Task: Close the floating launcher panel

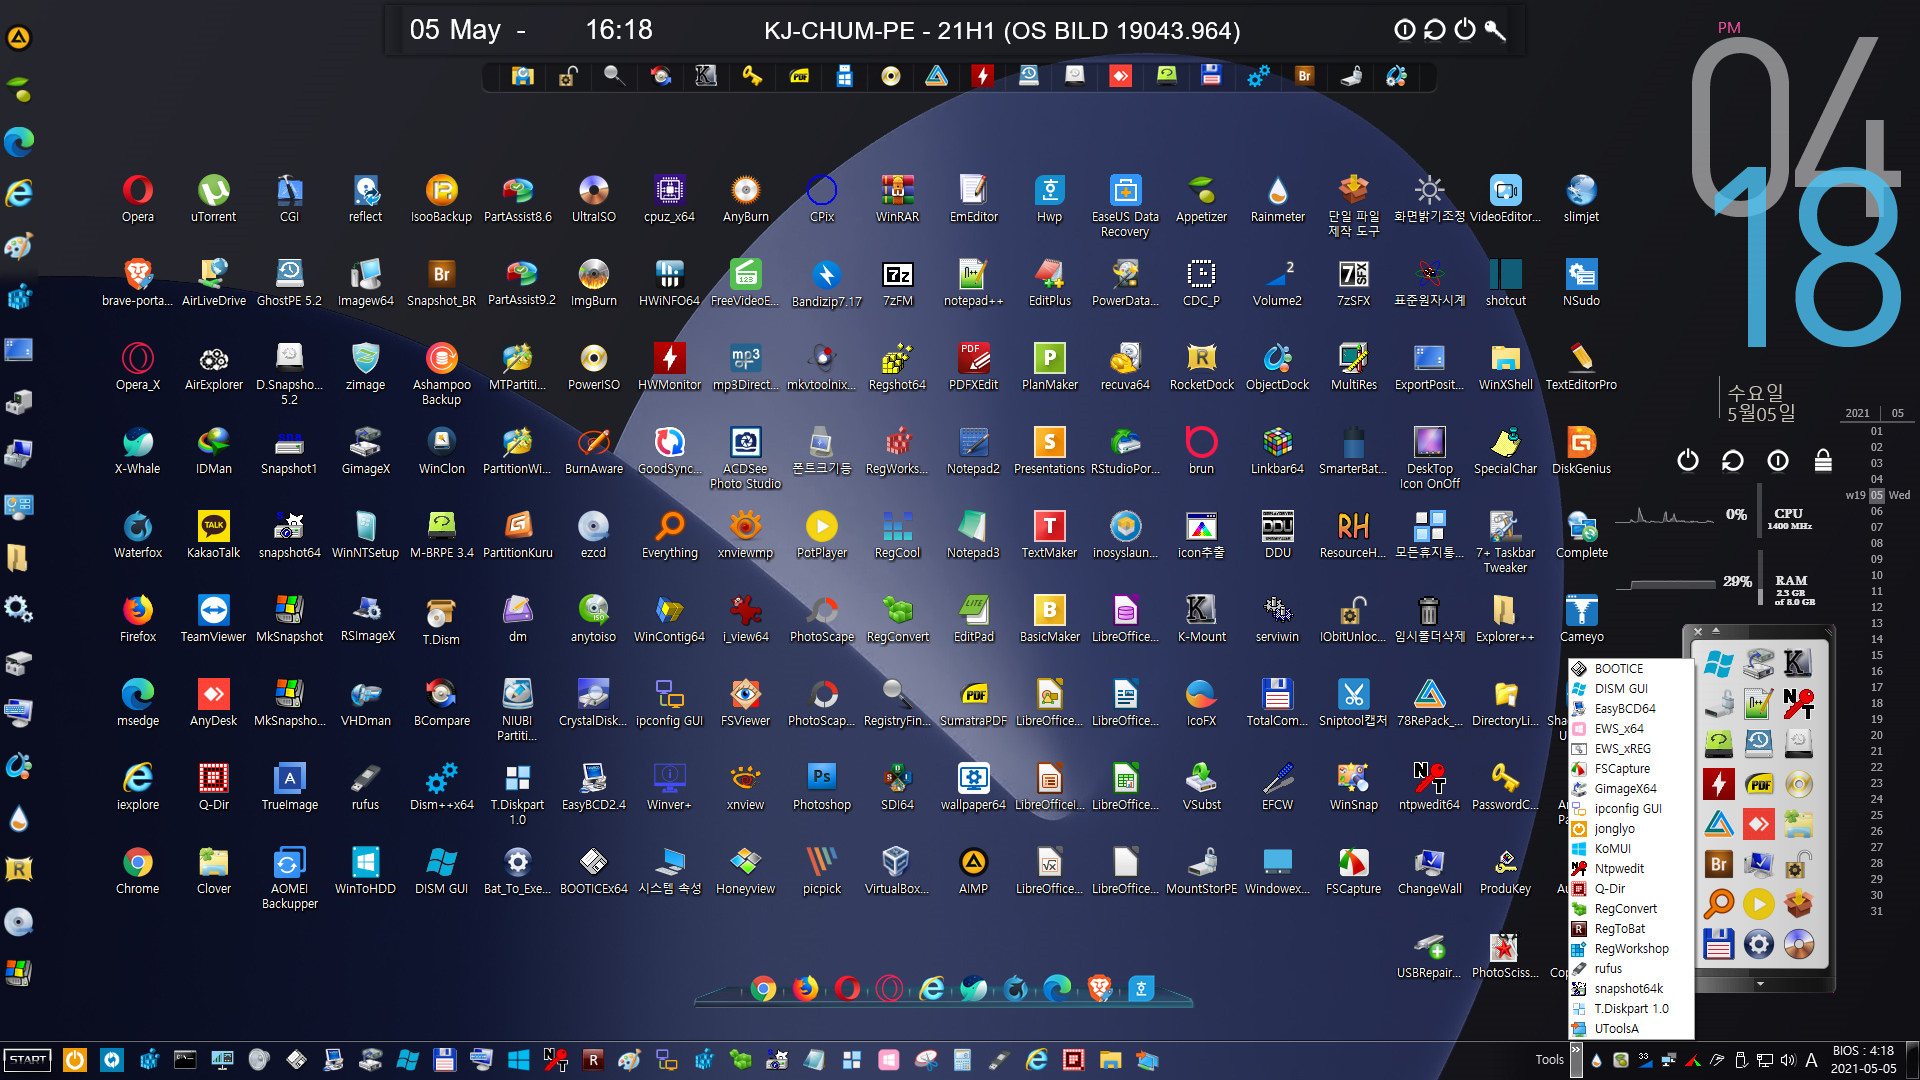Action: 1698,631
